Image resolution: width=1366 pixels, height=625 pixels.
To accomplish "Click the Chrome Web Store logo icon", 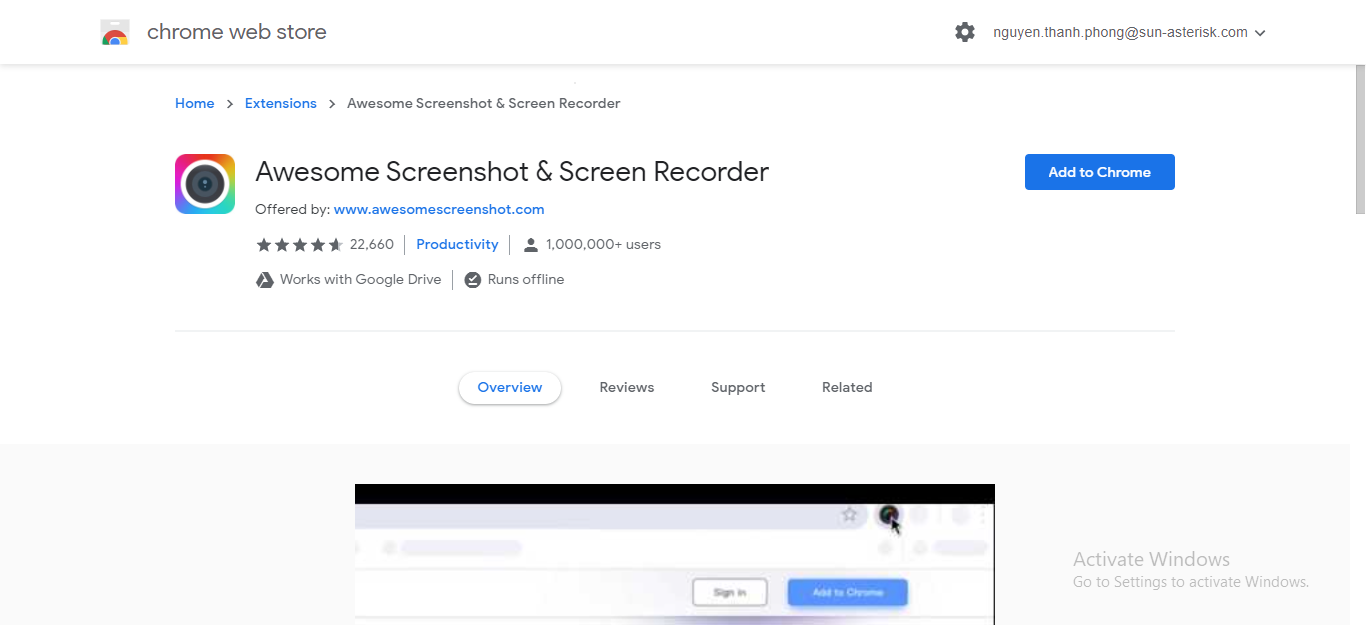I will pos(115,33).
